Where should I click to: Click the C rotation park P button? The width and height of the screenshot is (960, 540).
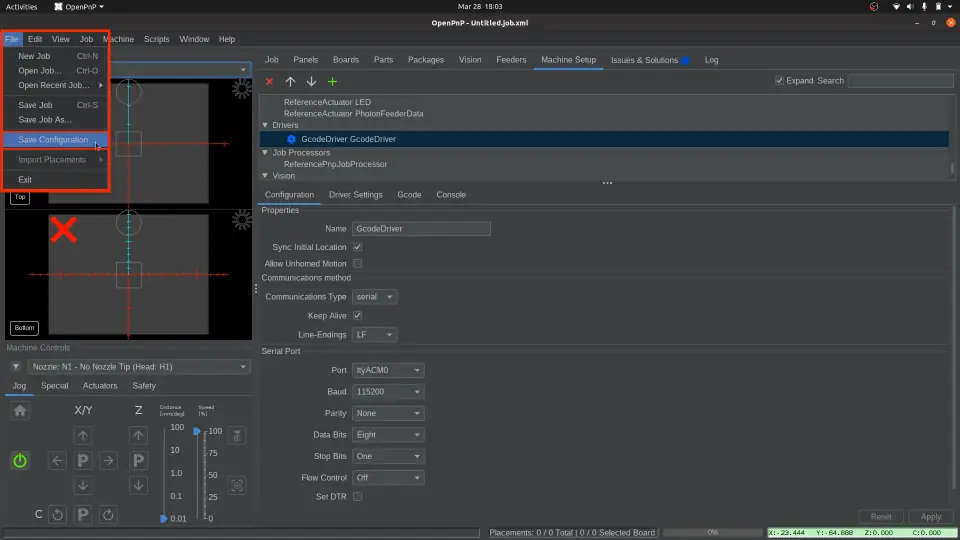83,514
